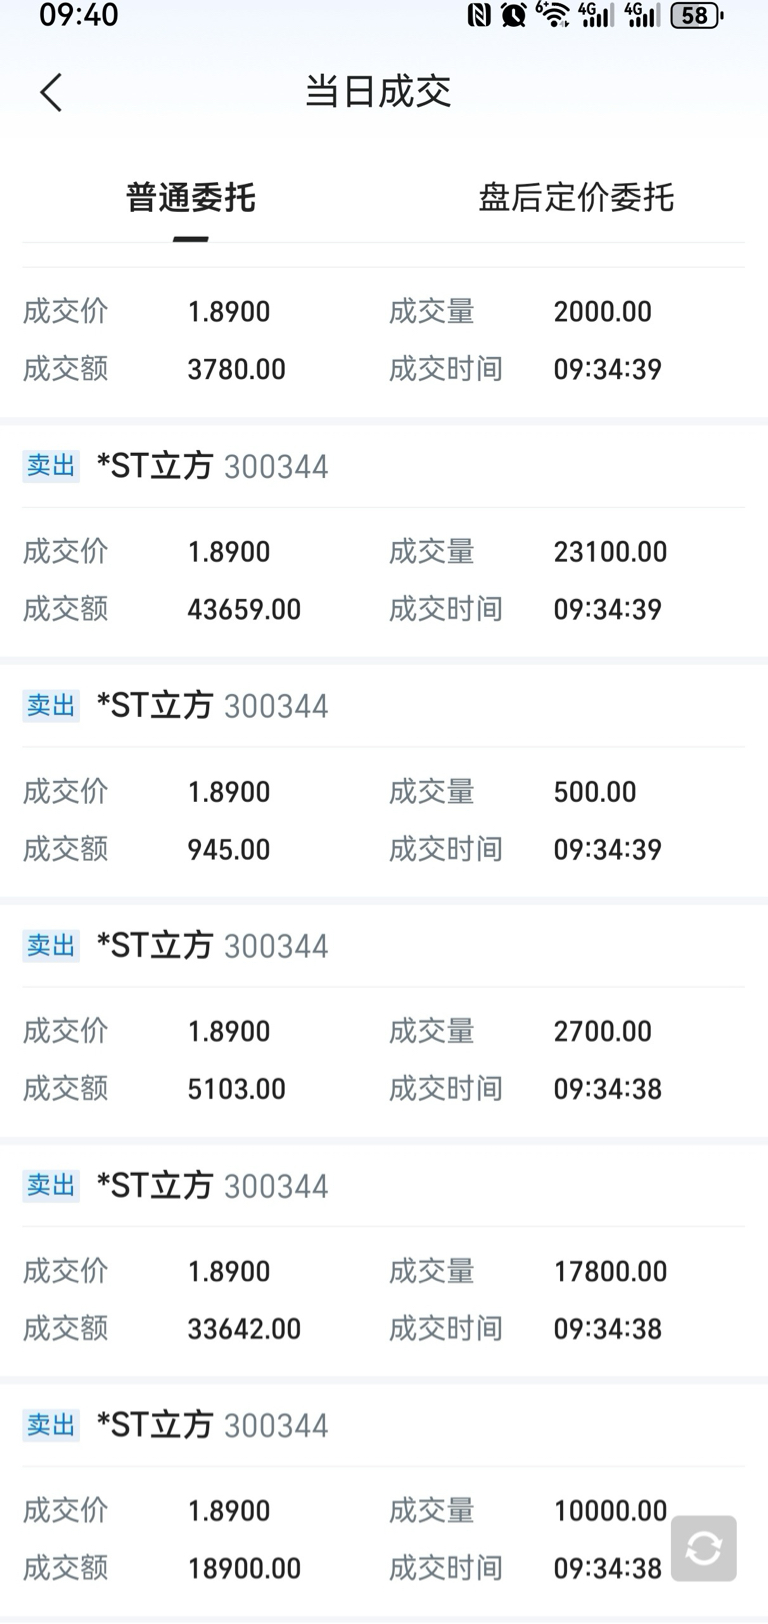The width and height of the screenshot is (768, 1624).
Task: Tap the 43659.00 transaction amount value
Action: click(244, 609)
